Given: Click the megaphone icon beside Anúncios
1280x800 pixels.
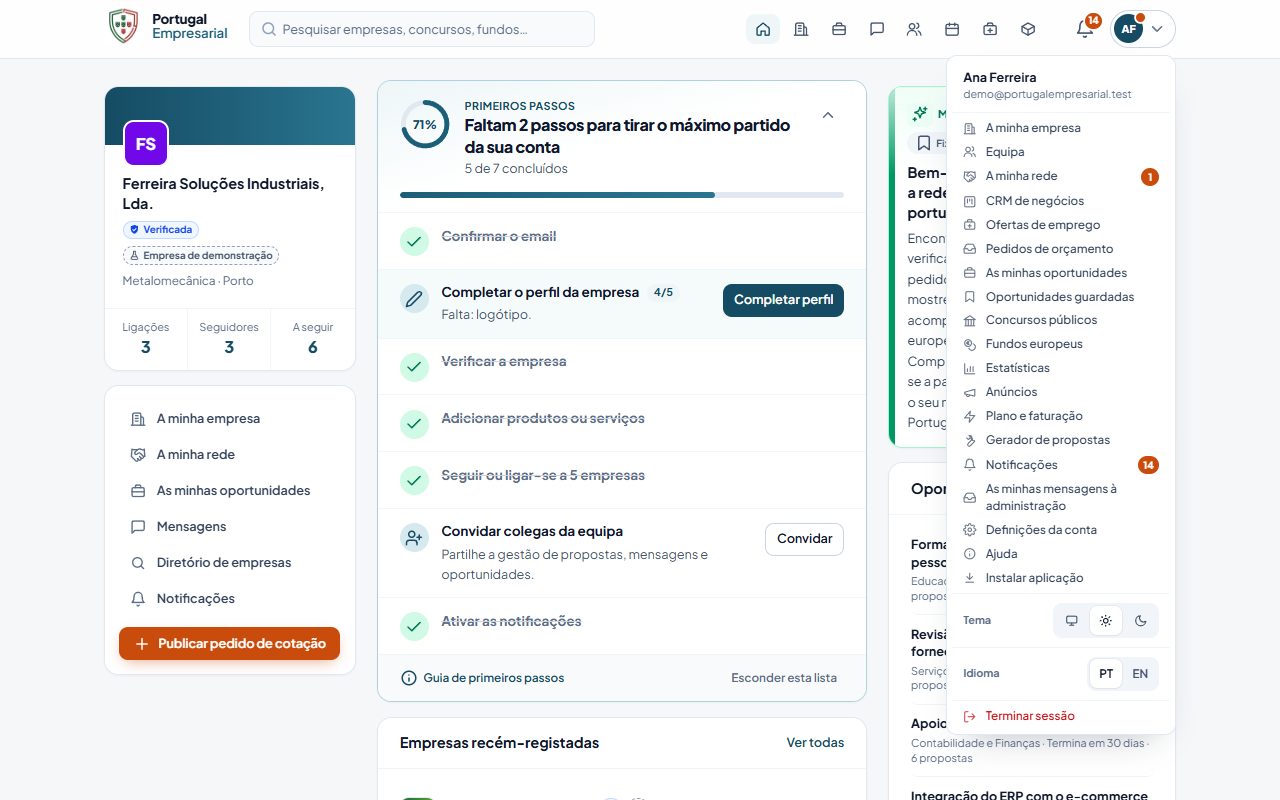Looking at the screenshot, I should (969, 392).
